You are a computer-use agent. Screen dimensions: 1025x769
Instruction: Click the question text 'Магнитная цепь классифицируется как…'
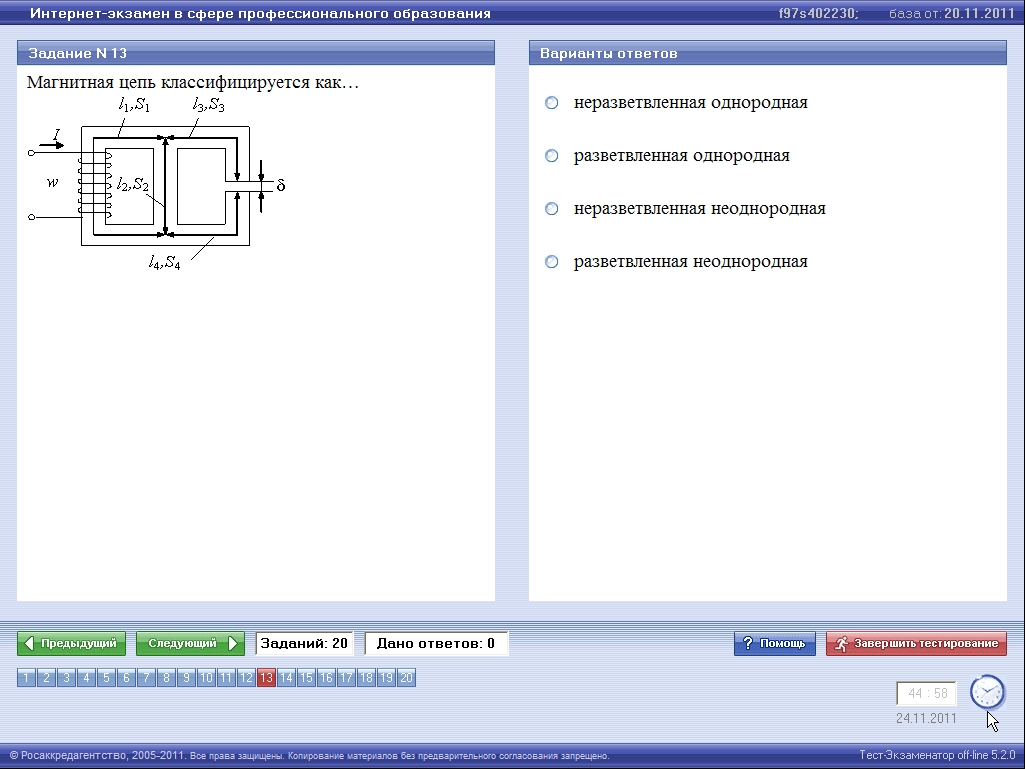coord(193,83)
